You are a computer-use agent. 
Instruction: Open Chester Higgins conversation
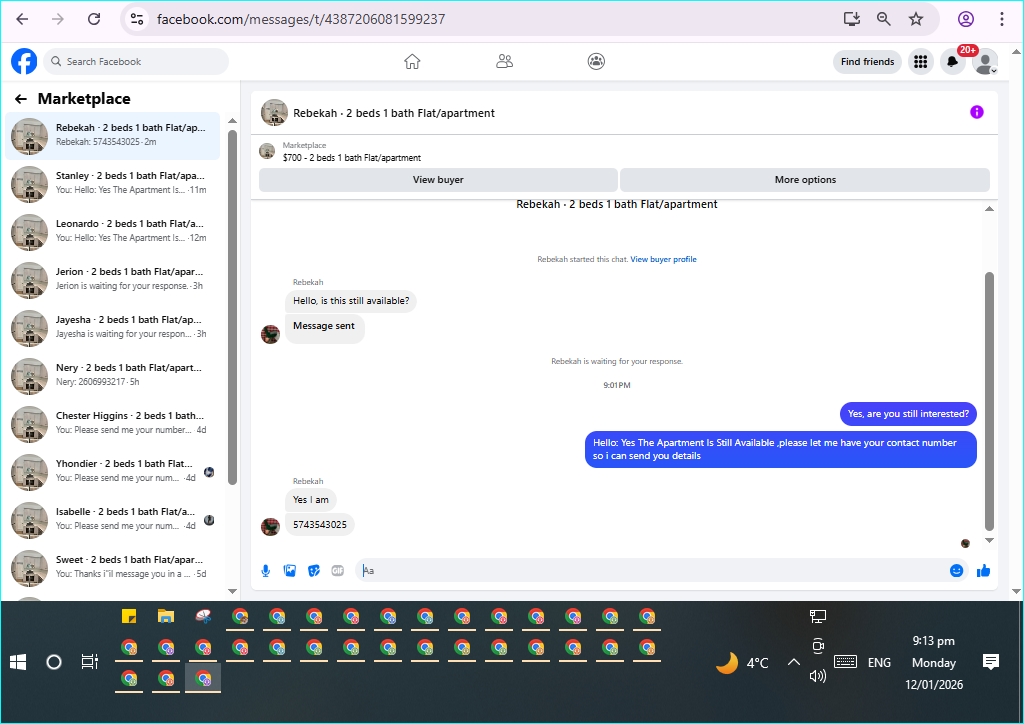click(113, 424)
